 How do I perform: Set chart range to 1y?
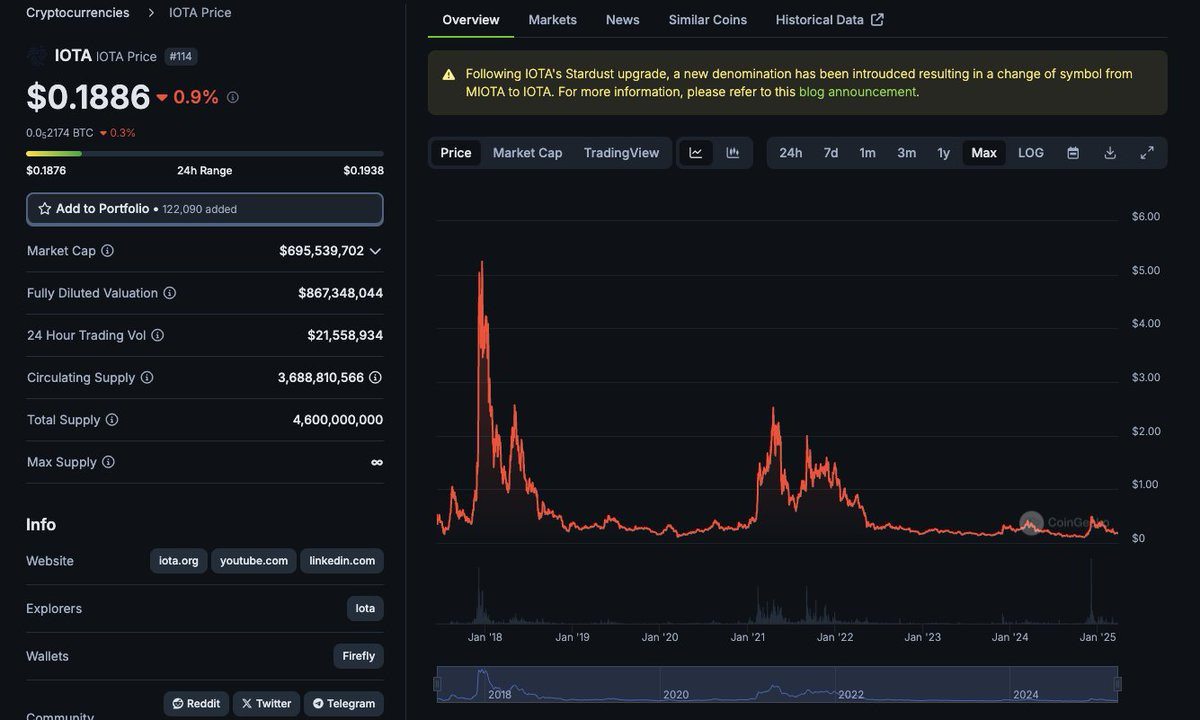pyautogui.click(x=944, y=153)
